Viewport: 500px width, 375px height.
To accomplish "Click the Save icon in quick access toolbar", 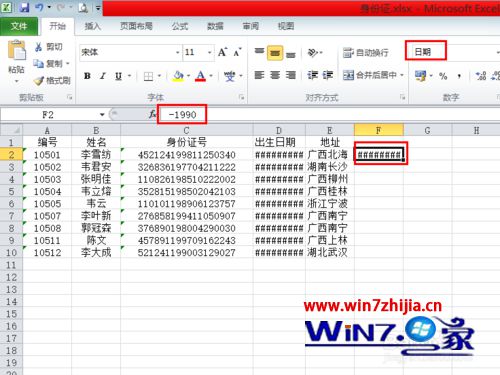I will pos(24,7).
